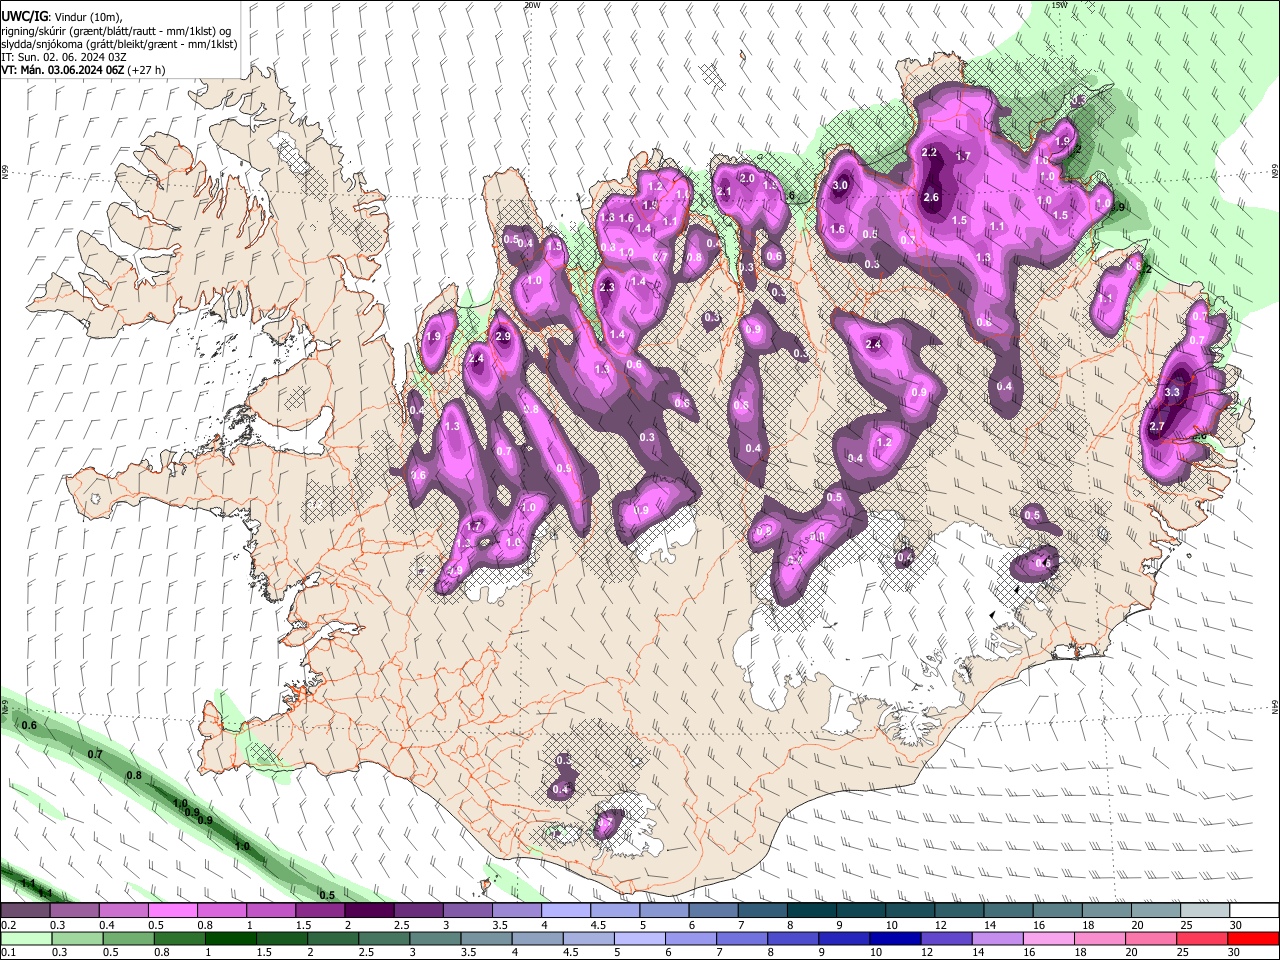The width and height of the screenshot is (1280, 960).
Task: Click the light gray upper swatch labeled 25
Action: click(x=1206, y=911)
